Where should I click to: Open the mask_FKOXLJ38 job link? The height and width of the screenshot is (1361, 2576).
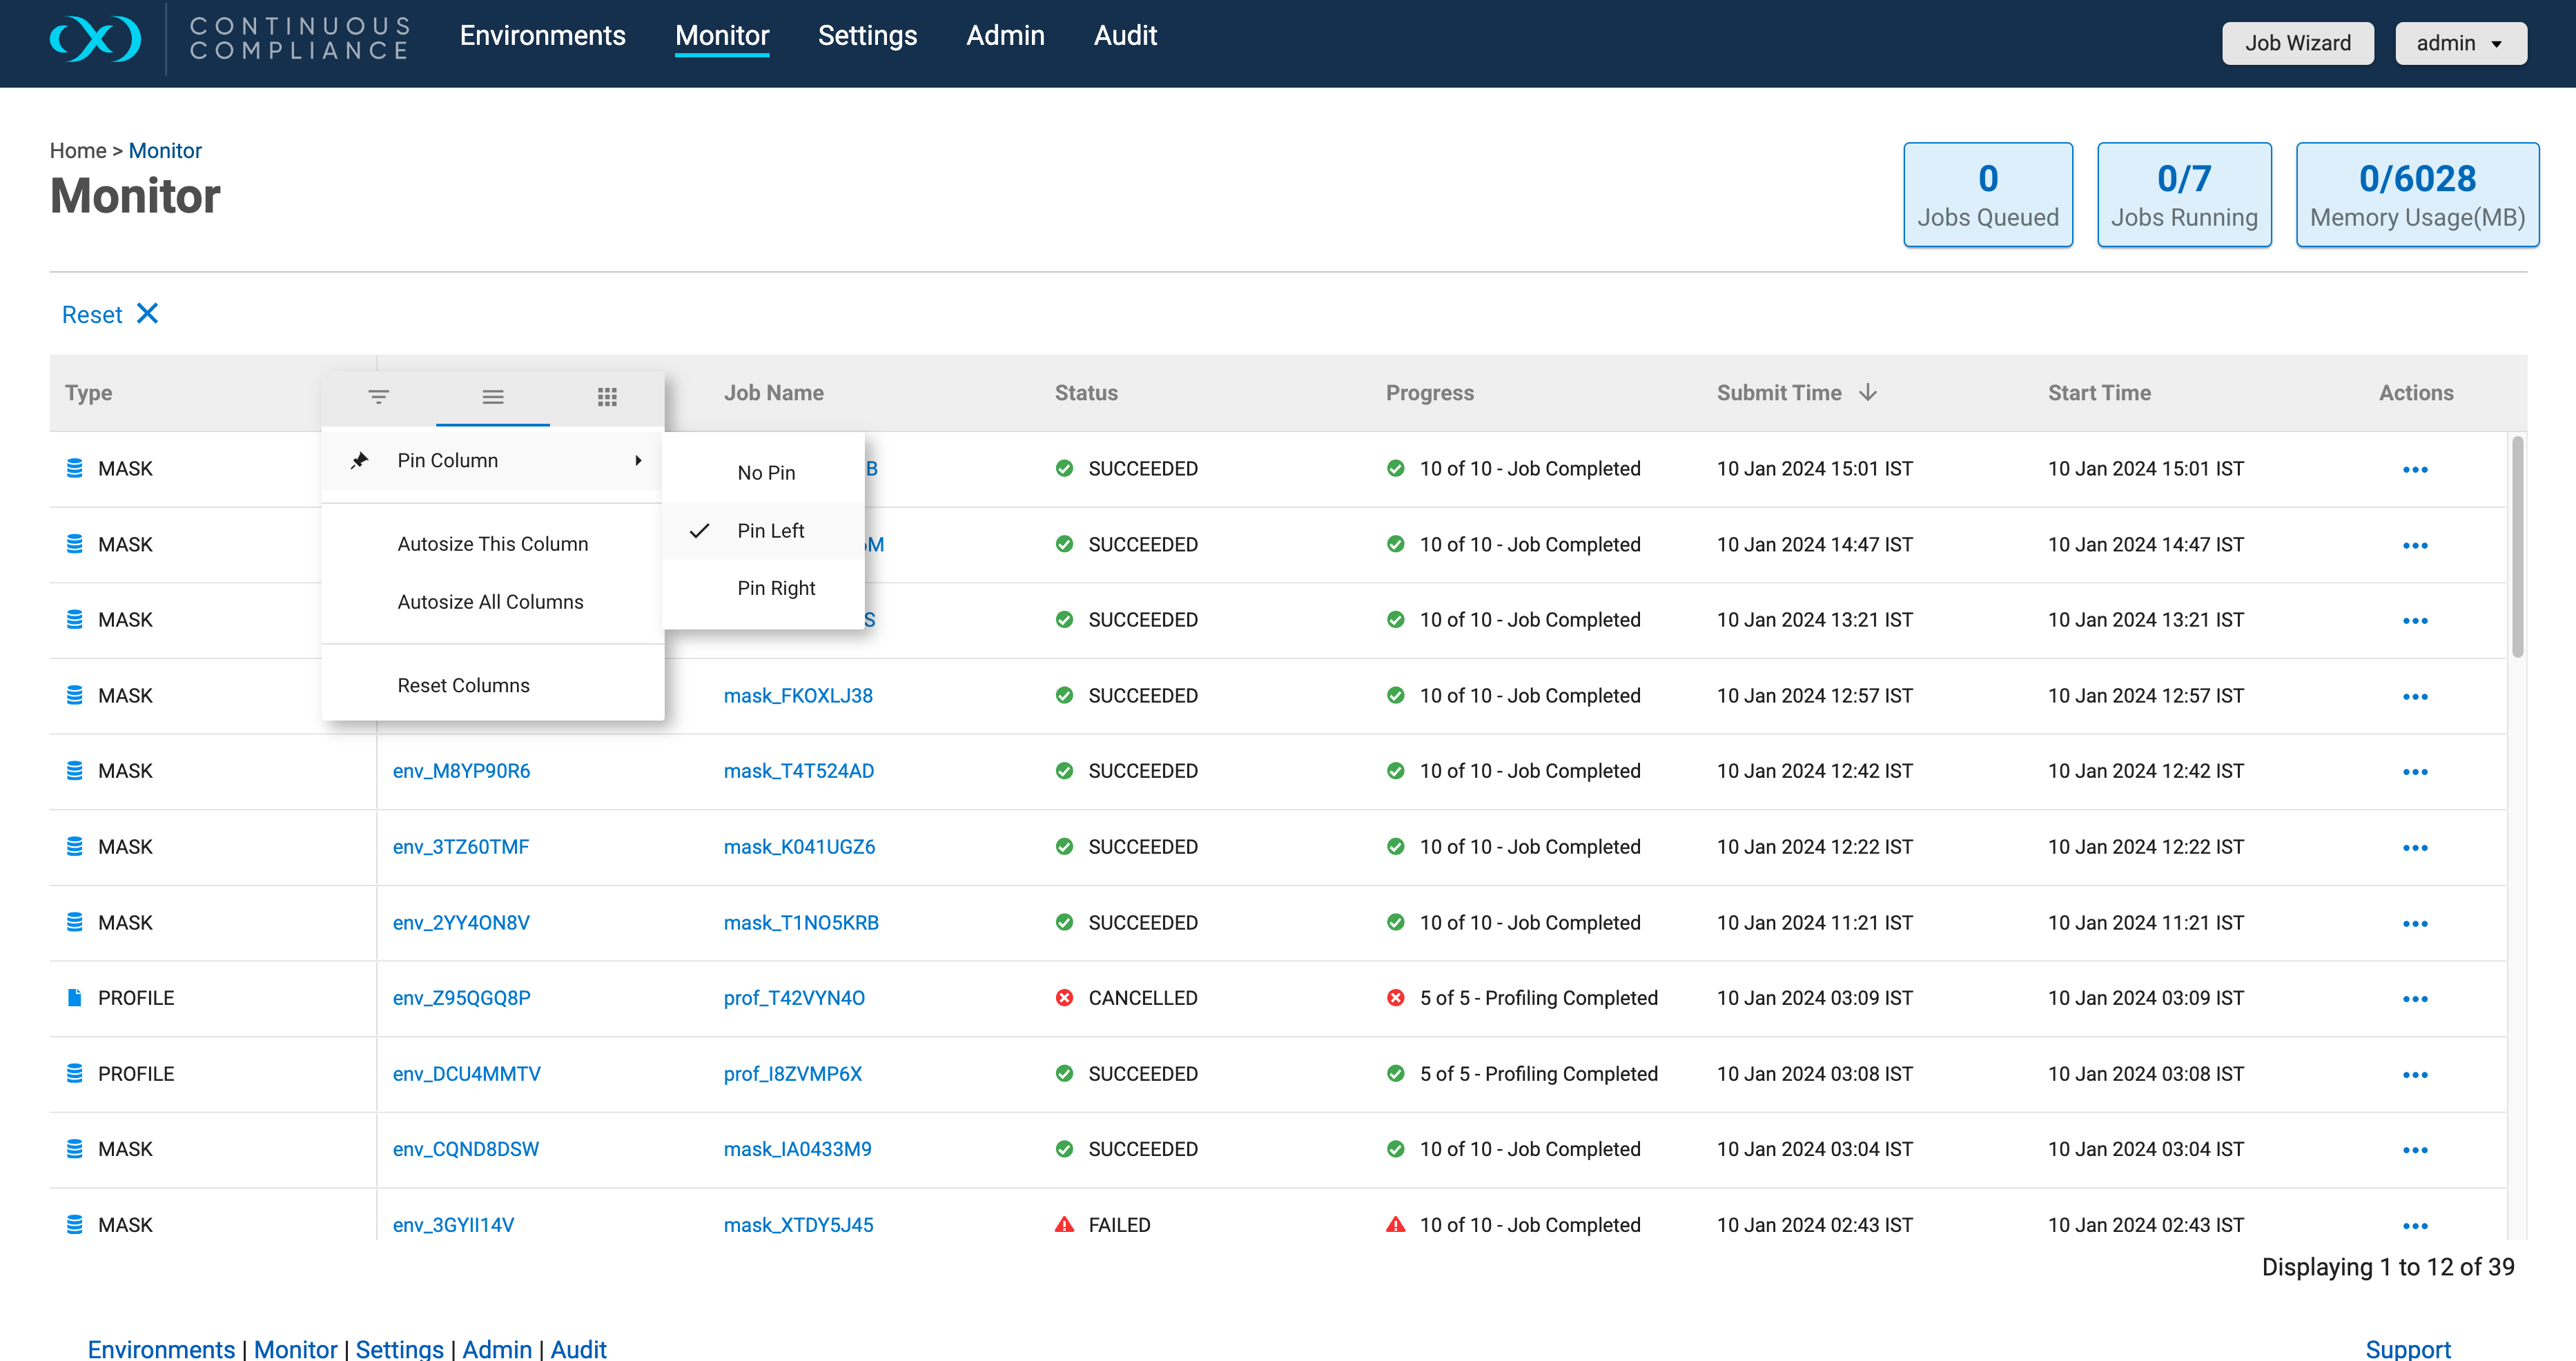798,696
